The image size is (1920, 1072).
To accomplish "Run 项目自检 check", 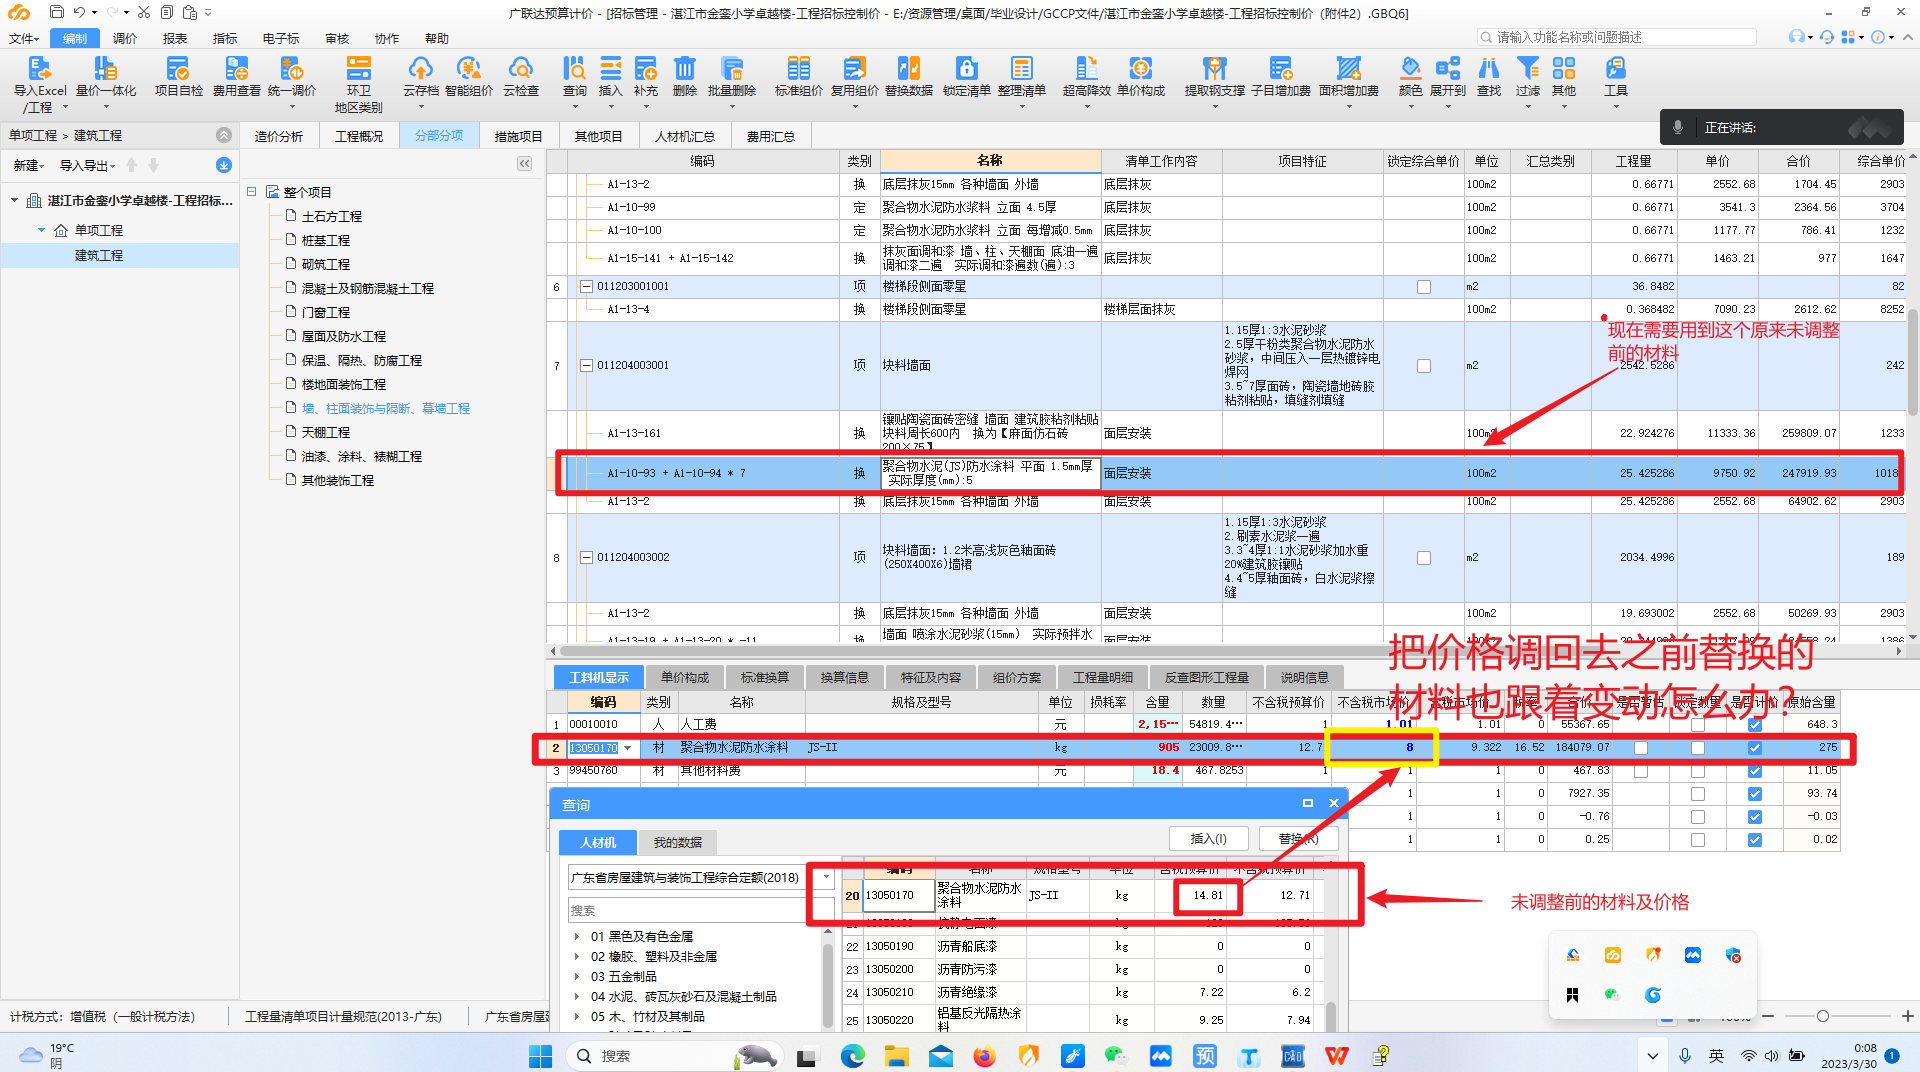I will [x=178, y=76].
